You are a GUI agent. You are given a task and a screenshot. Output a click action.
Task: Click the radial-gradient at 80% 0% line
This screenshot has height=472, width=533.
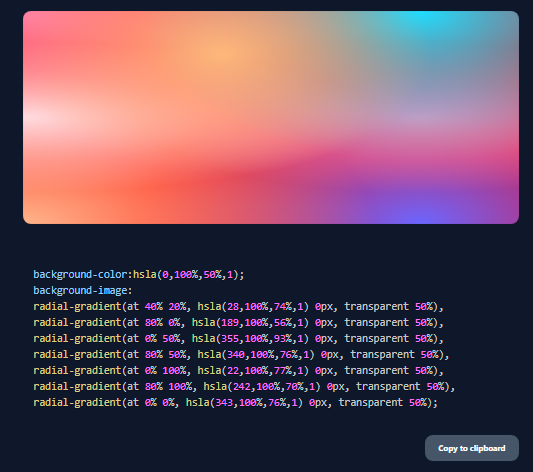click(239, 322)
